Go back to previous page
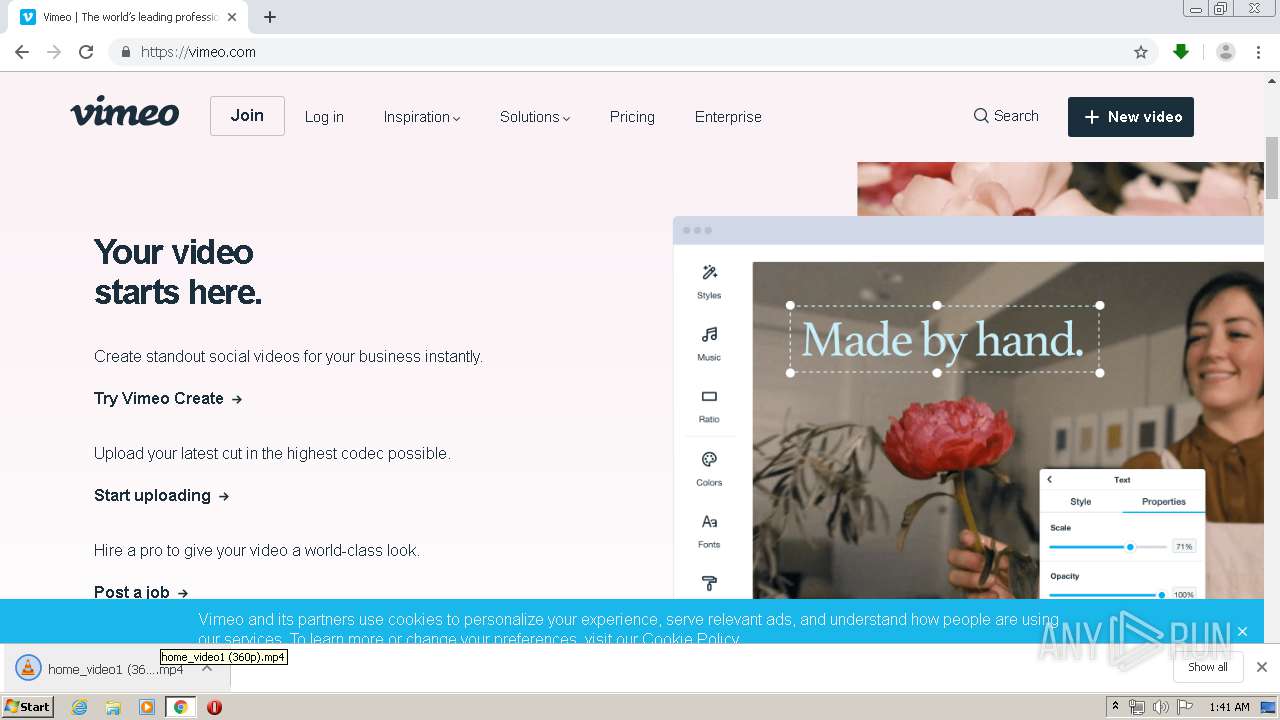Viewport: 1280px width, 720px height. click(x=22, y=52)
